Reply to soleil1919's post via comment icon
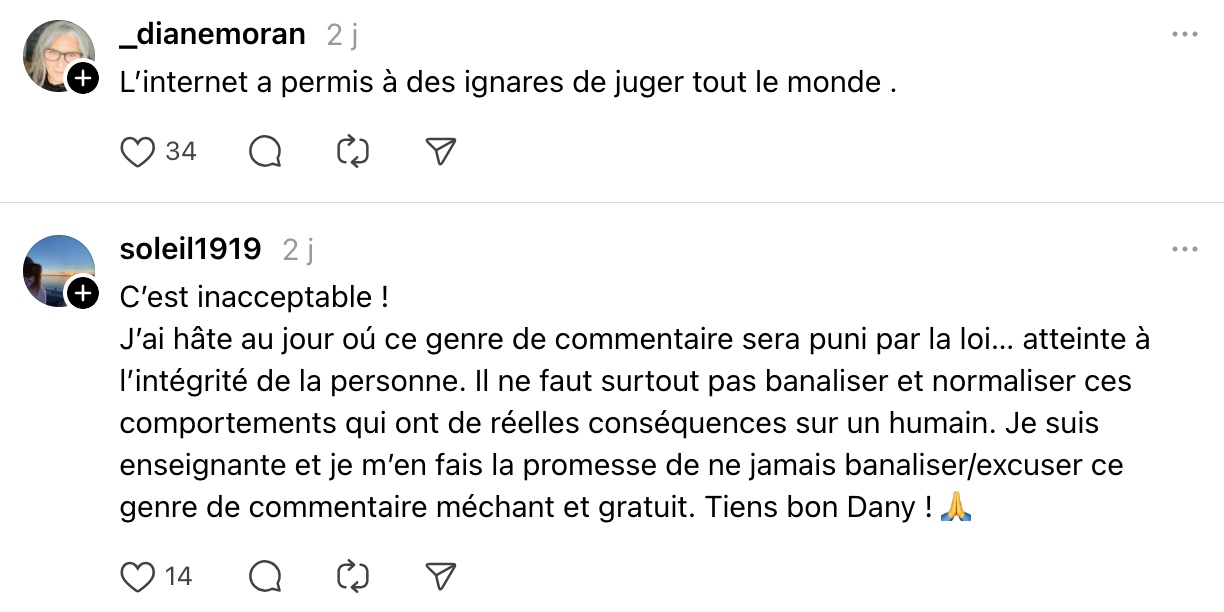This screenshot has height=612, width=1224. click(265, 577)
